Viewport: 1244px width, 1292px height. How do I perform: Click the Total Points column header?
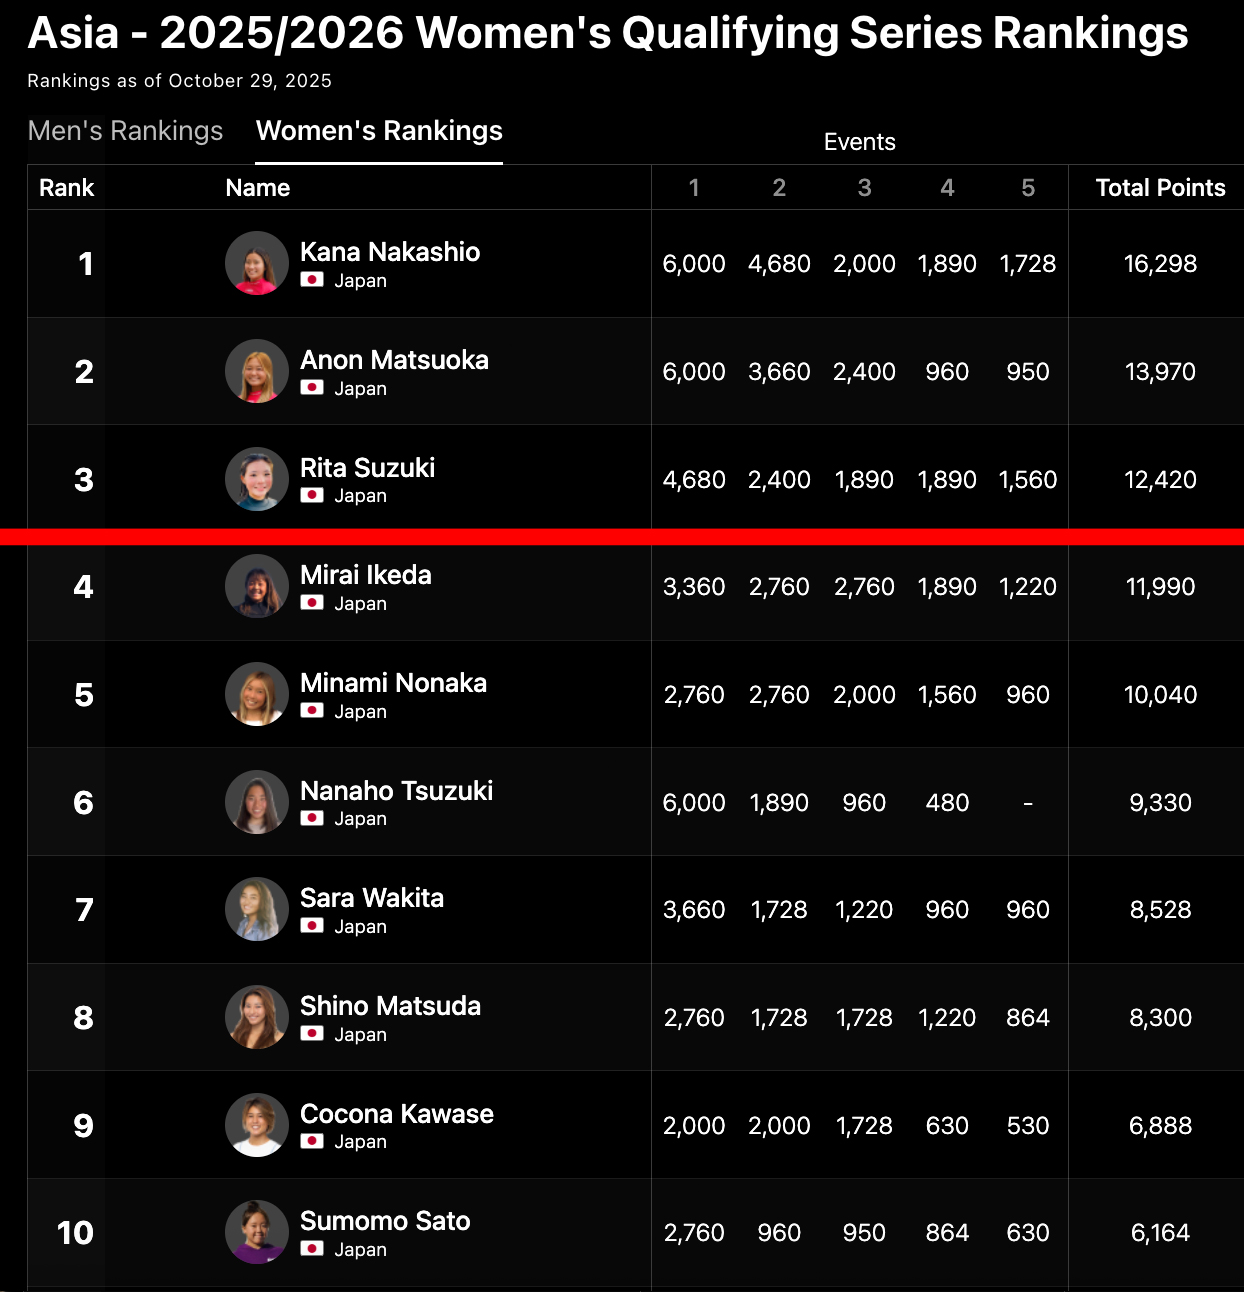tap(1160, 188)
